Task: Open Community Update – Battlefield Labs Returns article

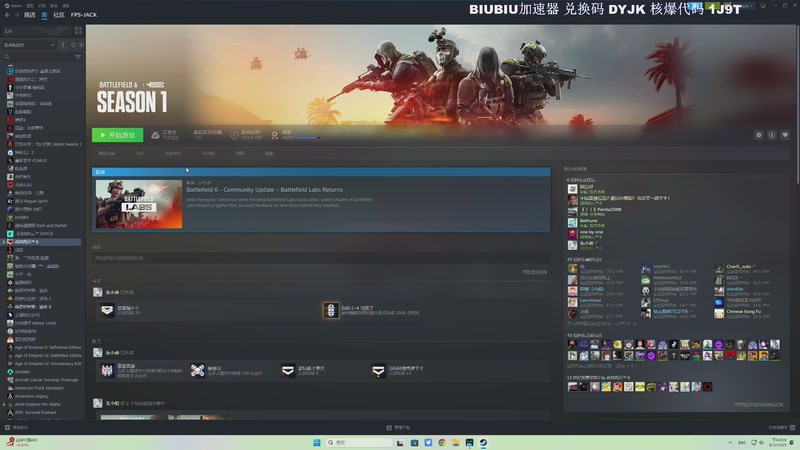Action: click(264, 190)
